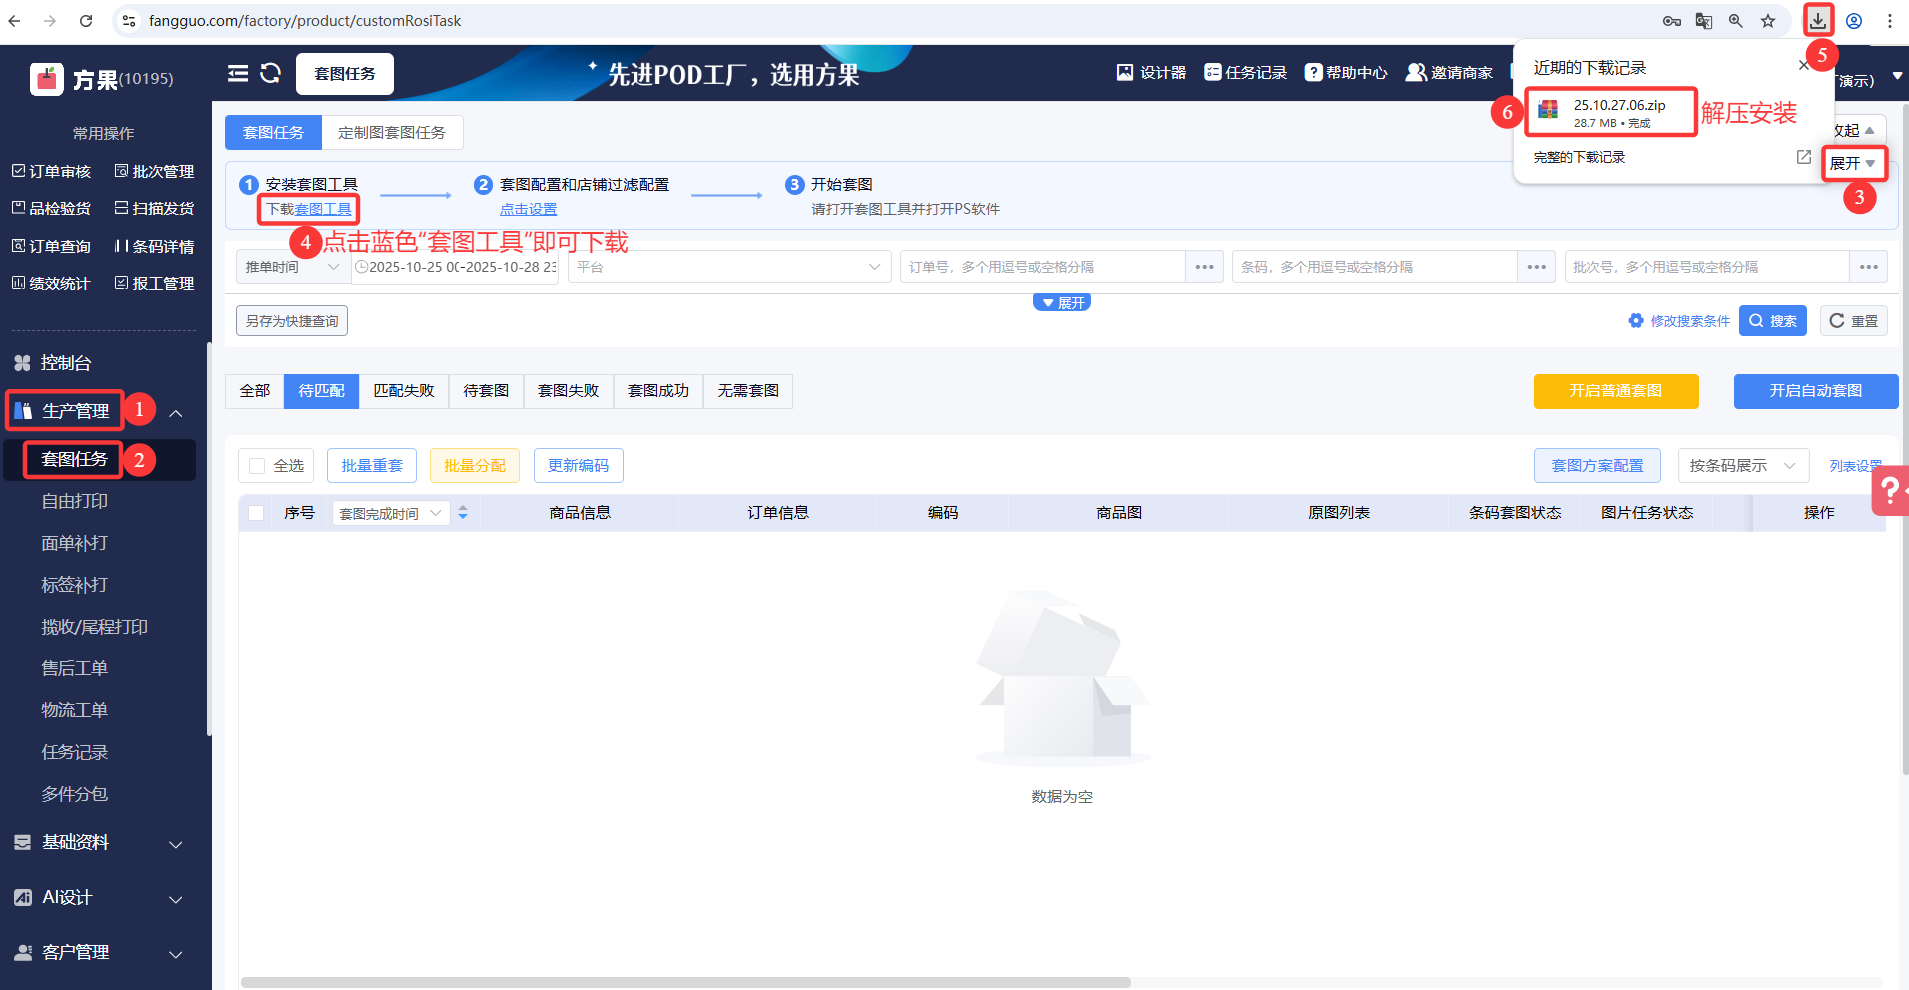Open the 设计器 designer icon
Image resolution: width=1909 pixels, height=990 pixels.
point(1125,72)
